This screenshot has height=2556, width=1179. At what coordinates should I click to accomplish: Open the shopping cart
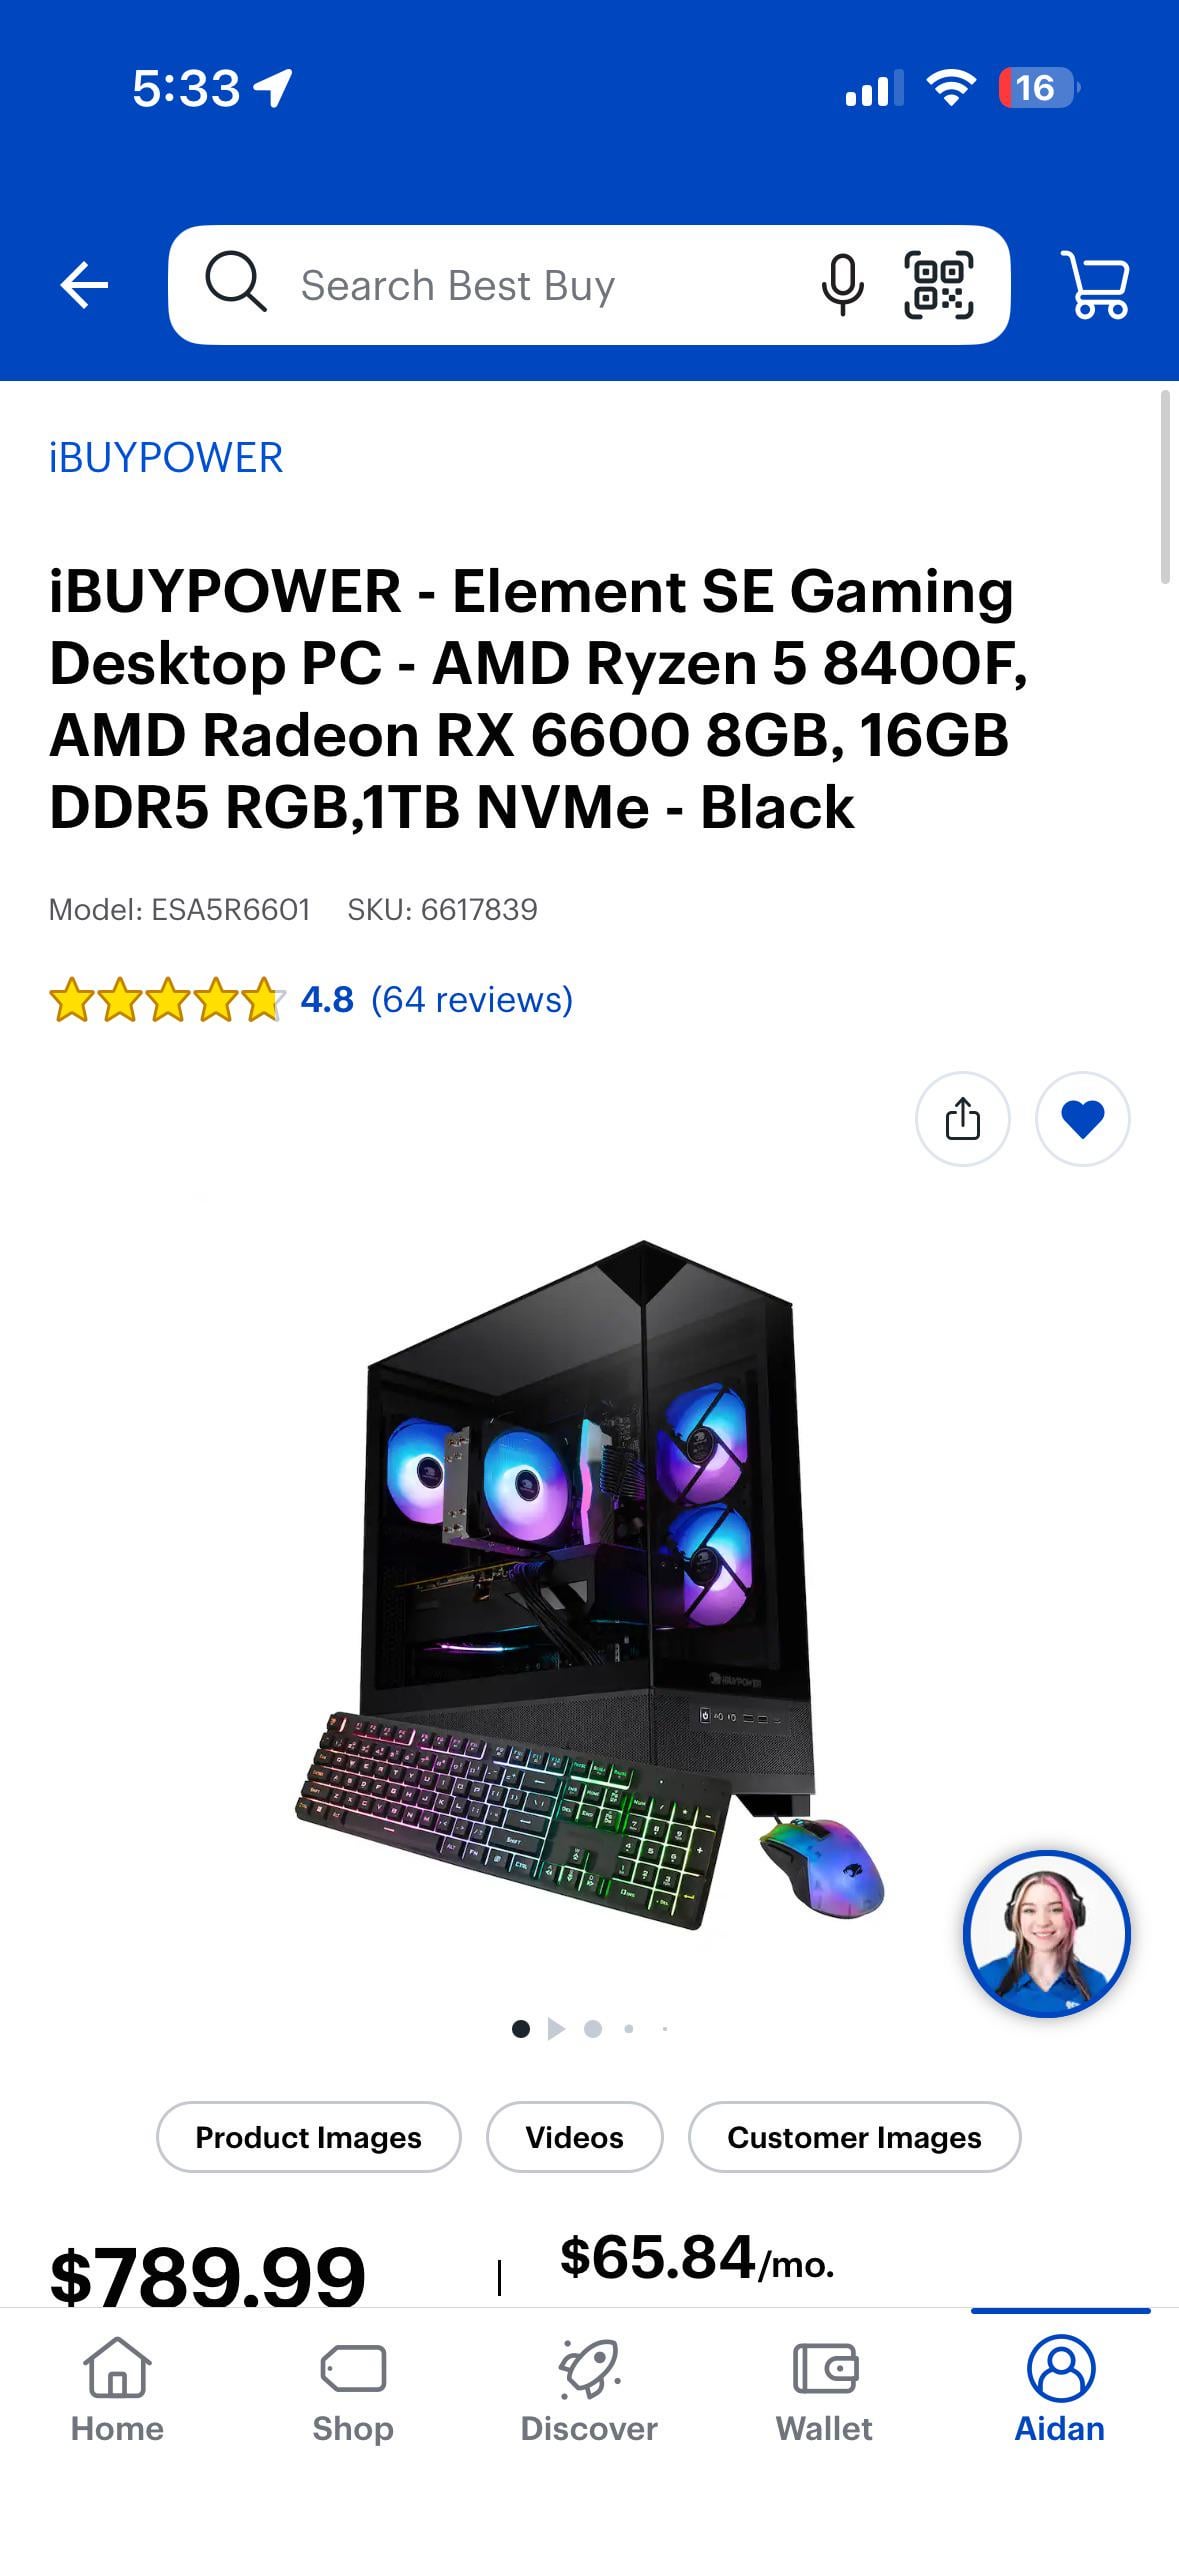[x=1096, y=285]
